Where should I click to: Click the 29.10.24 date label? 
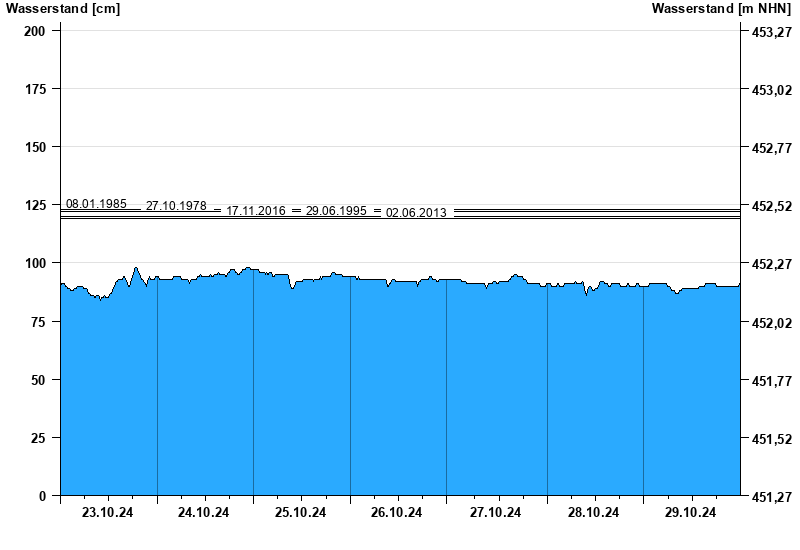pos(690,513)
